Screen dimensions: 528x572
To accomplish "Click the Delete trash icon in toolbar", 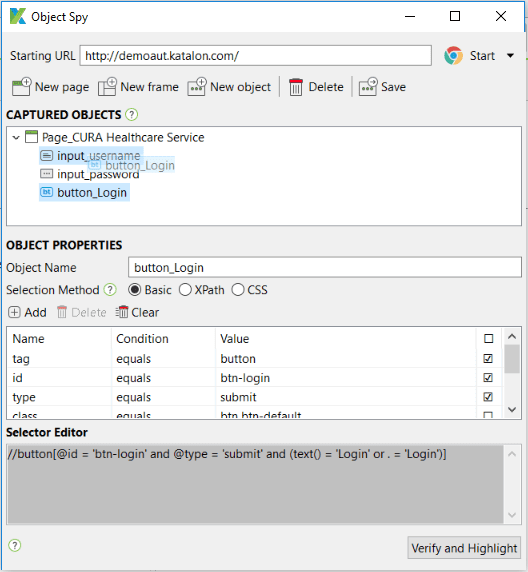I will pyautogui.click(x=296, y=87).
